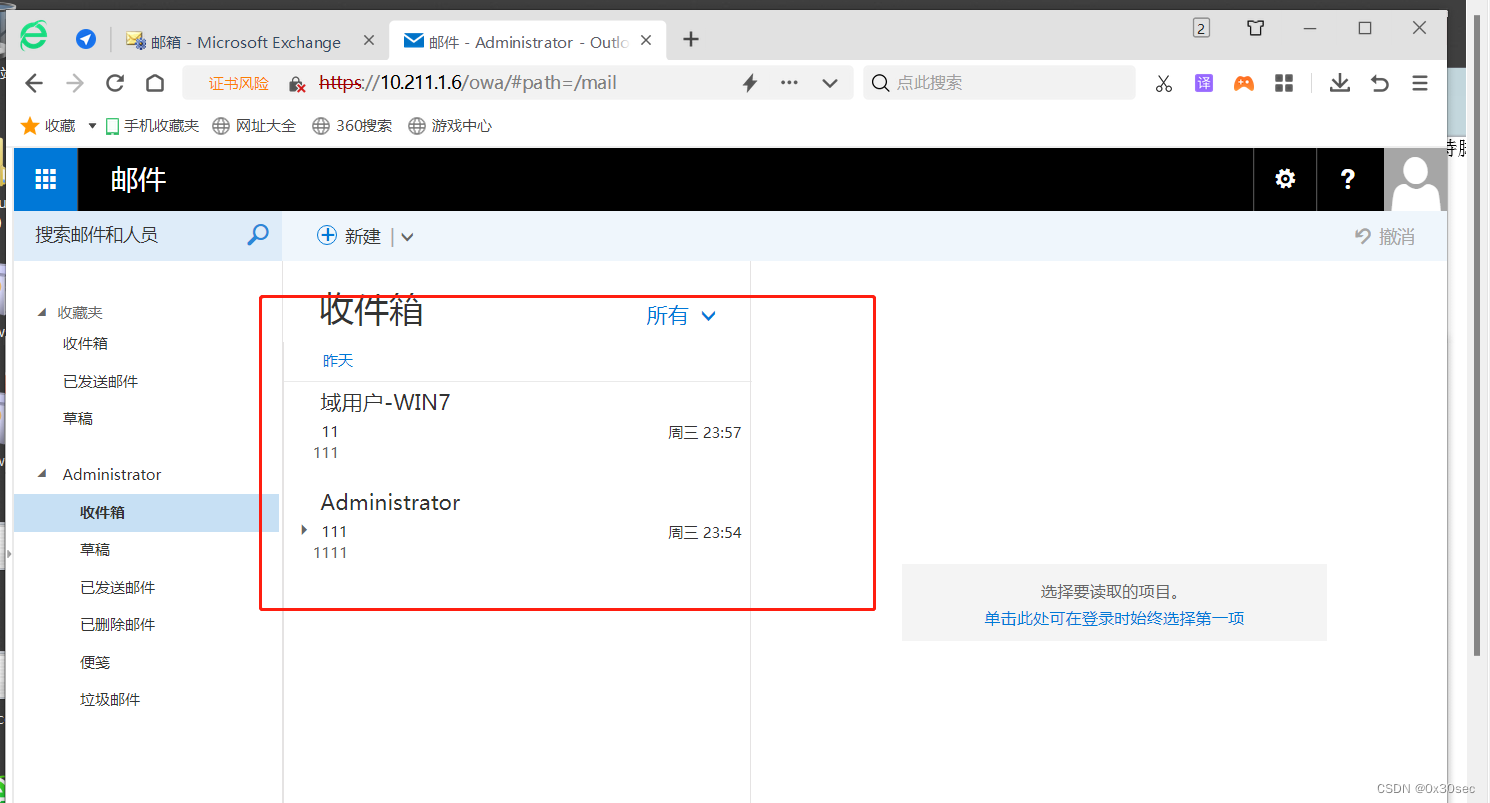
Task: Close the Administrator Outlook tab
Action: [x=646, y=40]
